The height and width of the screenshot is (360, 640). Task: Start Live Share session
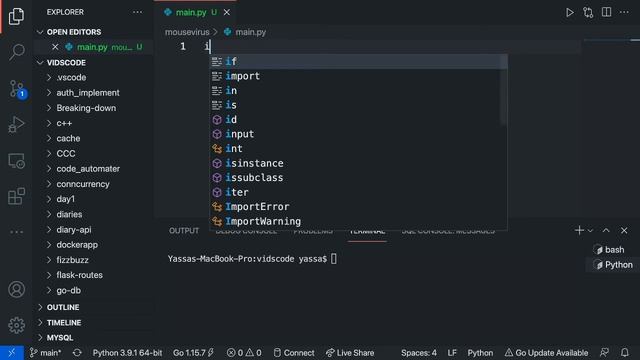[x=350, y=353]
